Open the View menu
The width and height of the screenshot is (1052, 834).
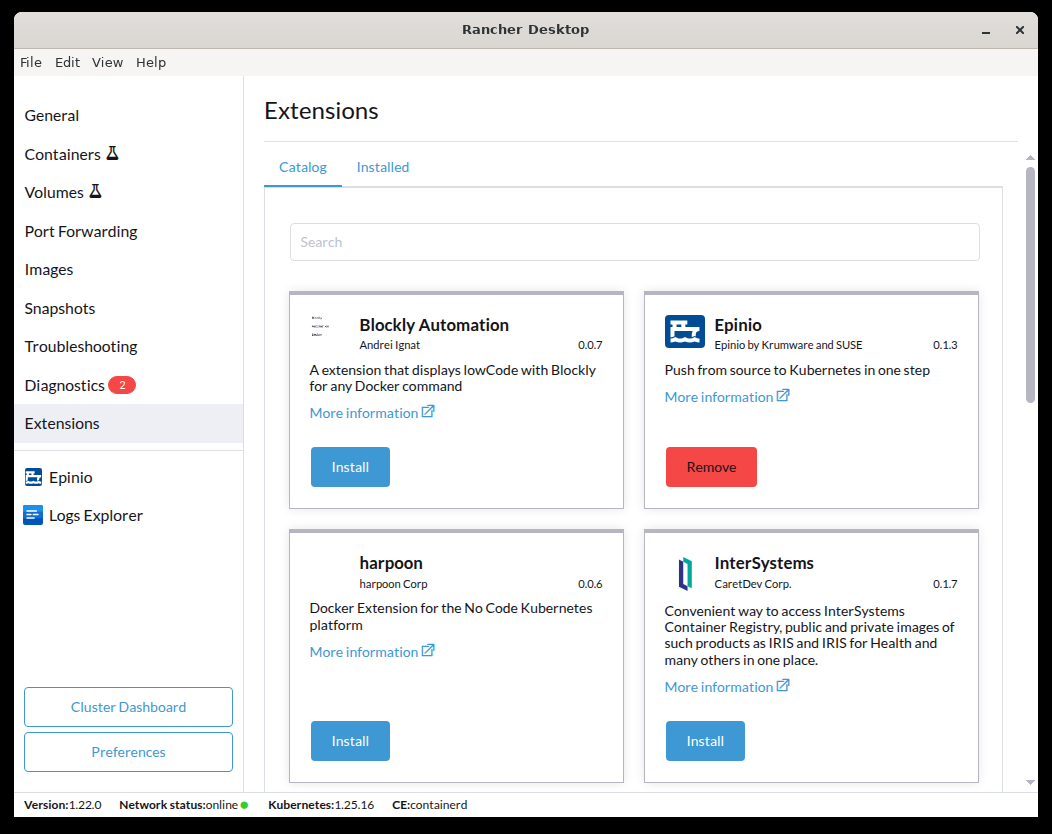click(x=107, y=62)
